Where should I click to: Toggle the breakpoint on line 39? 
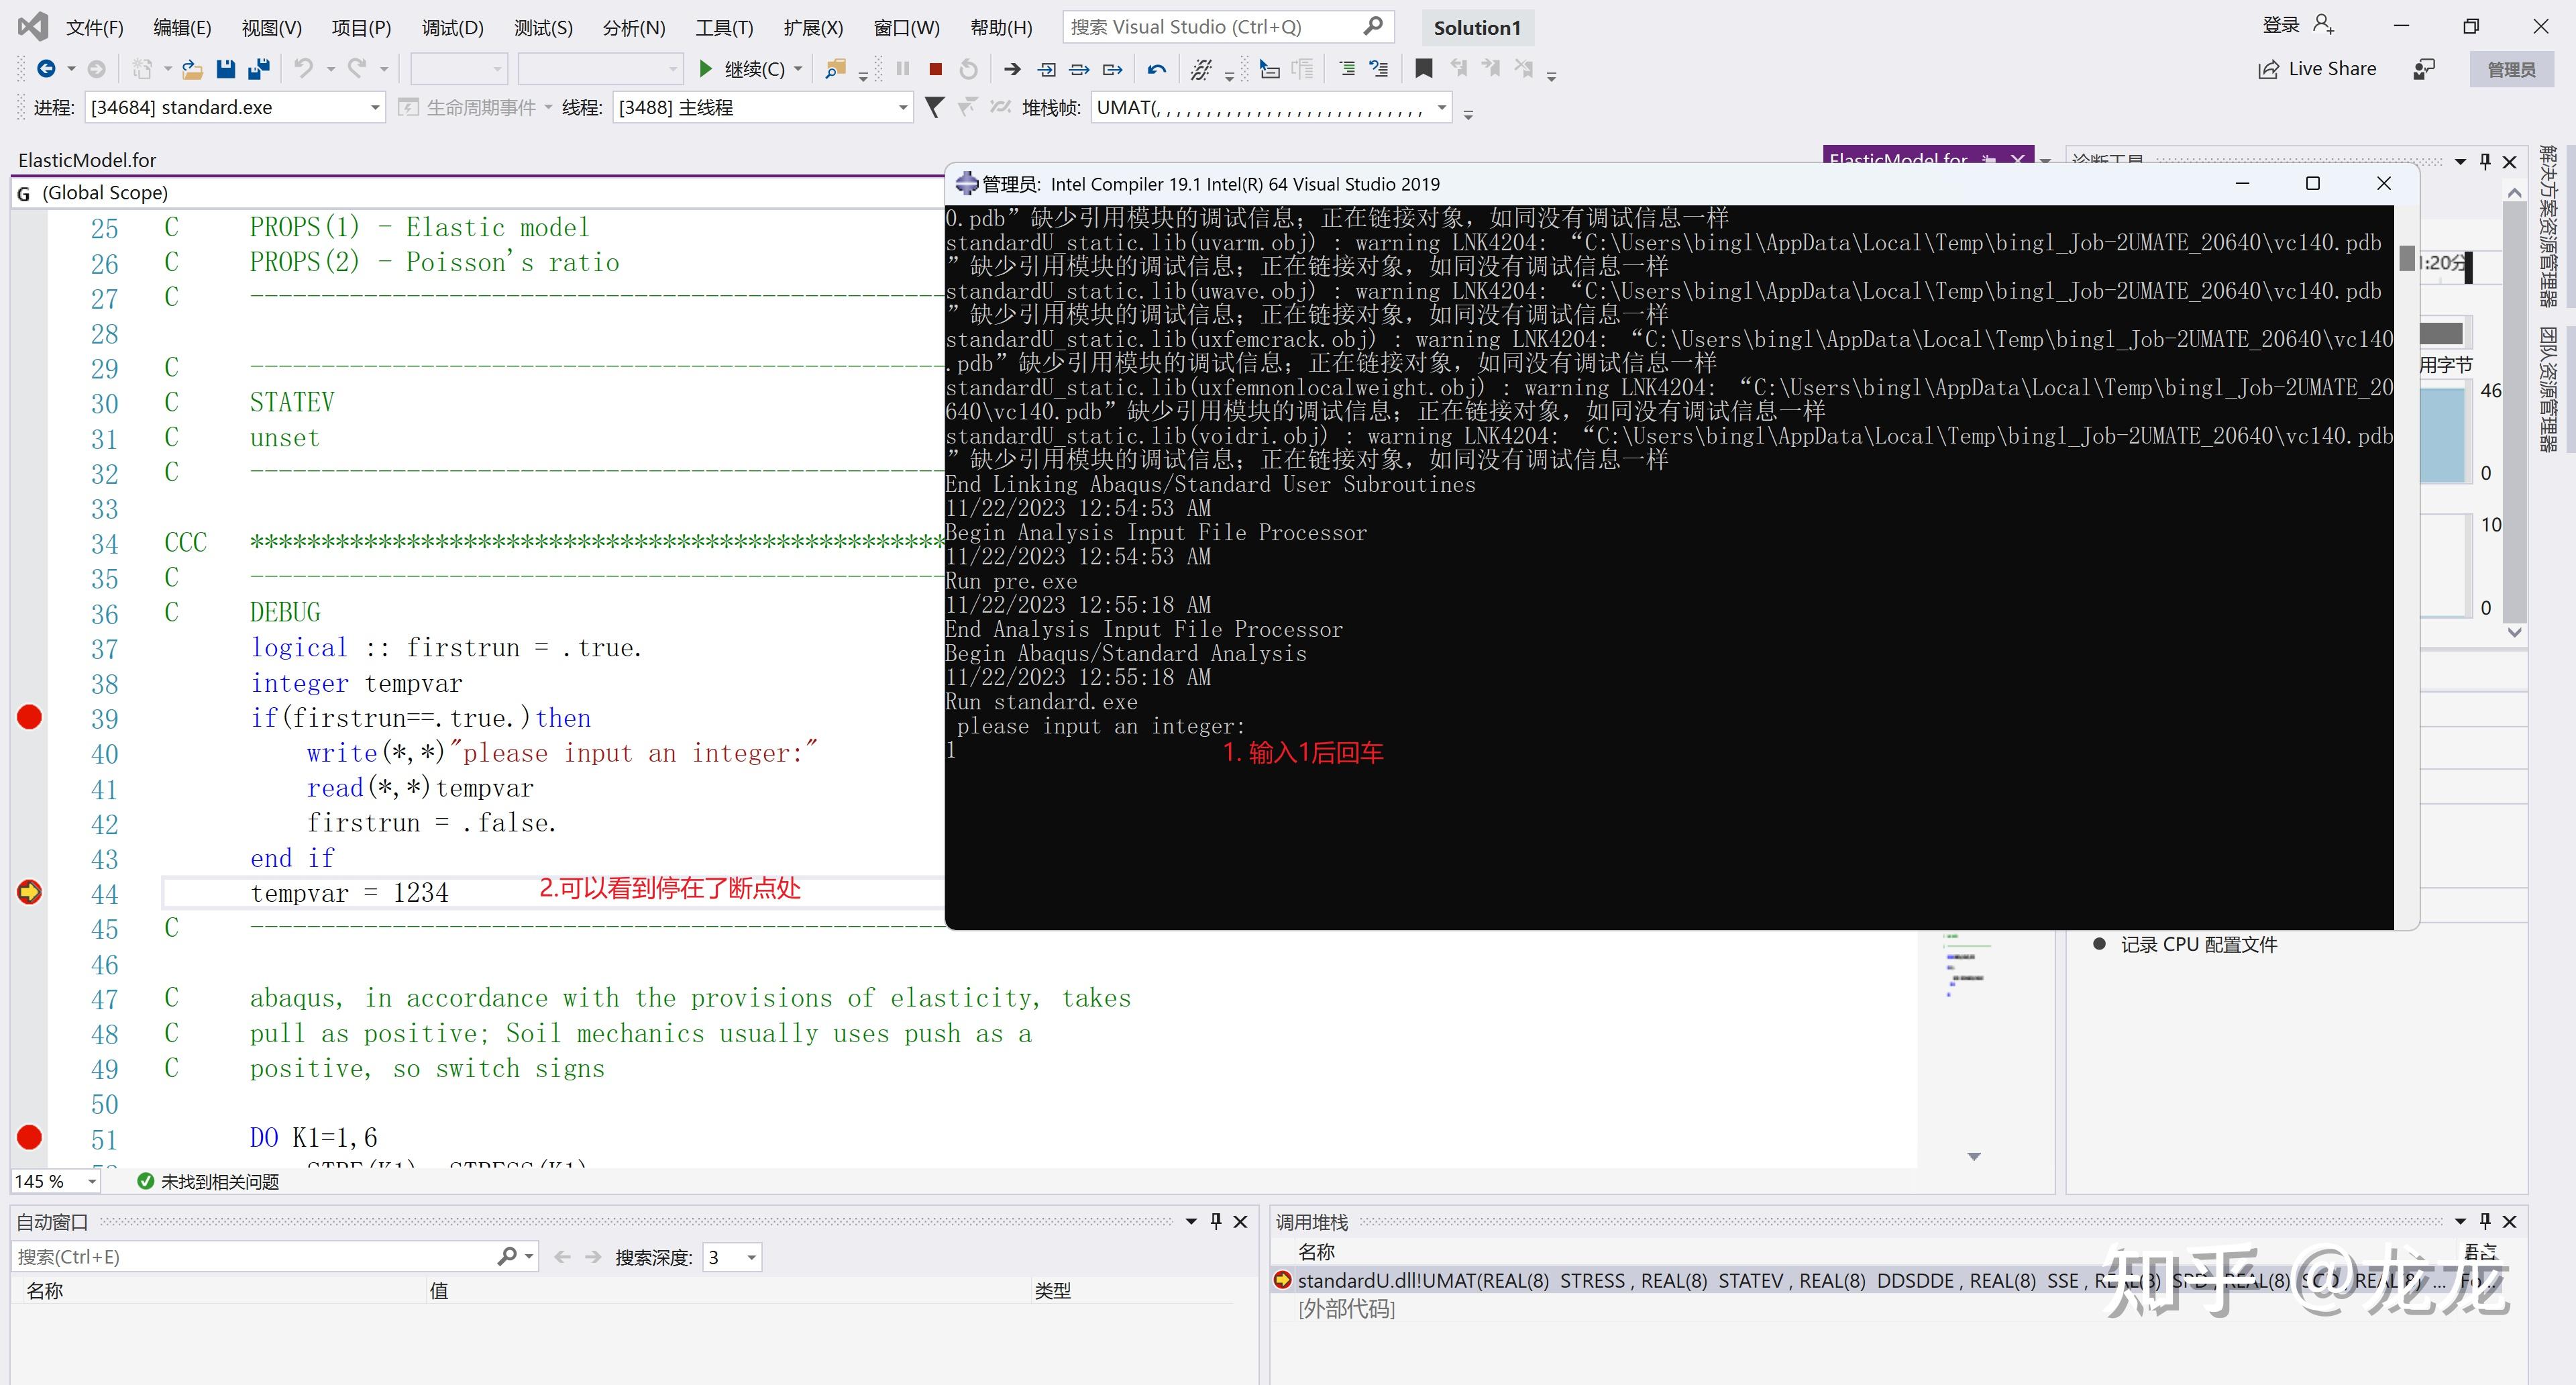pyautogui.click(x=29, y=717)
